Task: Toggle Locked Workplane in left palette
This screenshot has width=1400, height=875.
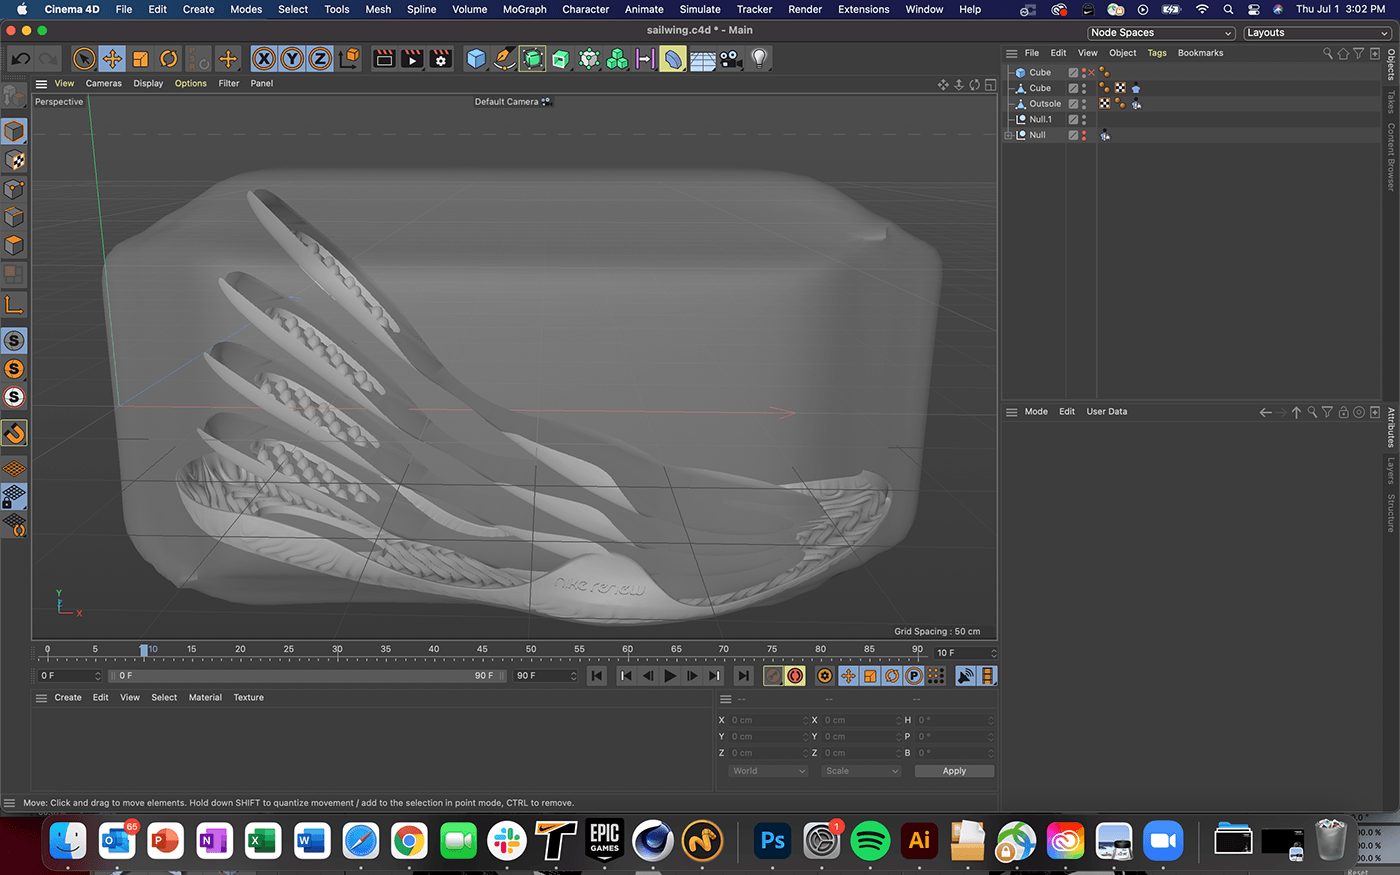Action: click(14, 496)
